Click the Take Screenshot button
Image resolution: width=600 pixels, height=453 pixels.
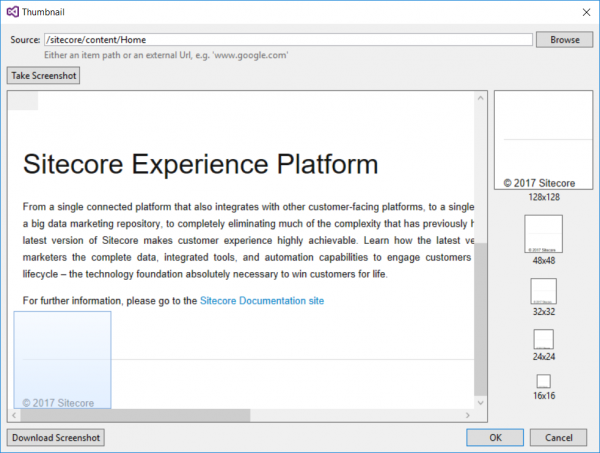[43, 76]
